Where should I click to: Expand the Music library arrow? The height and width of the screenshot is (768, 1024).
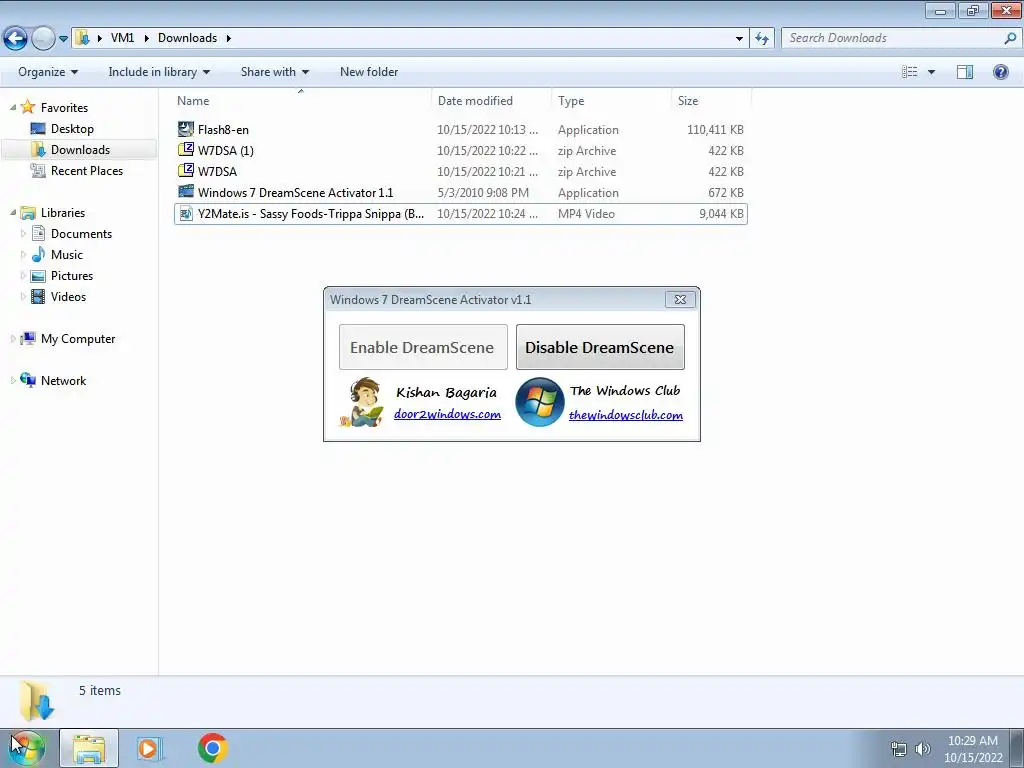(24, 254)
